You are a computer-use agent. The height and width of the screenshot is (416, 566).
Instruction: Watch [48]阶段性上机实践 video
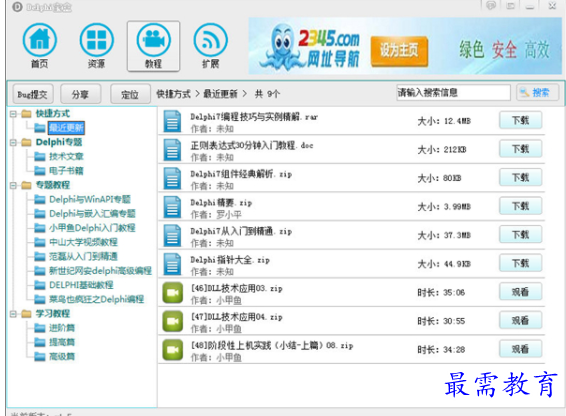click(x=521, y=349)
